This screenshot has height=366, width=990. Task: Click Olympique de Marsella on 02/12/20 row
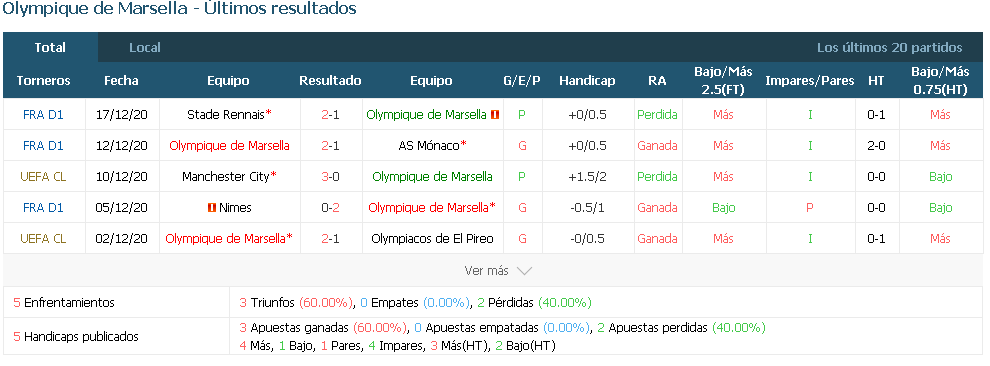pos(226,239)
